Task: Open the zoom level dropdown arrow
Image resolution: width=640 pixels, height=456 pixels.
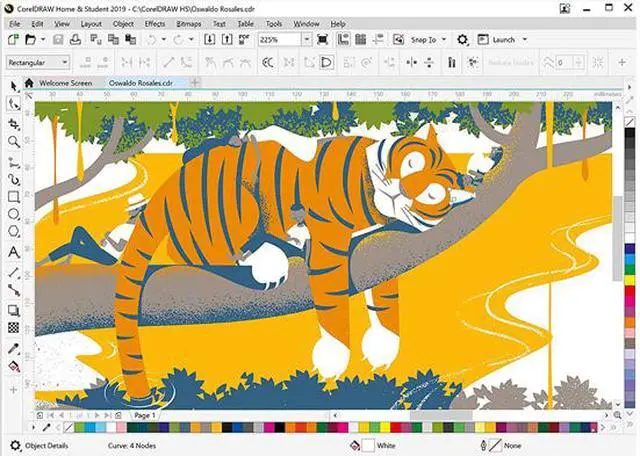Action: click(307, 40)
